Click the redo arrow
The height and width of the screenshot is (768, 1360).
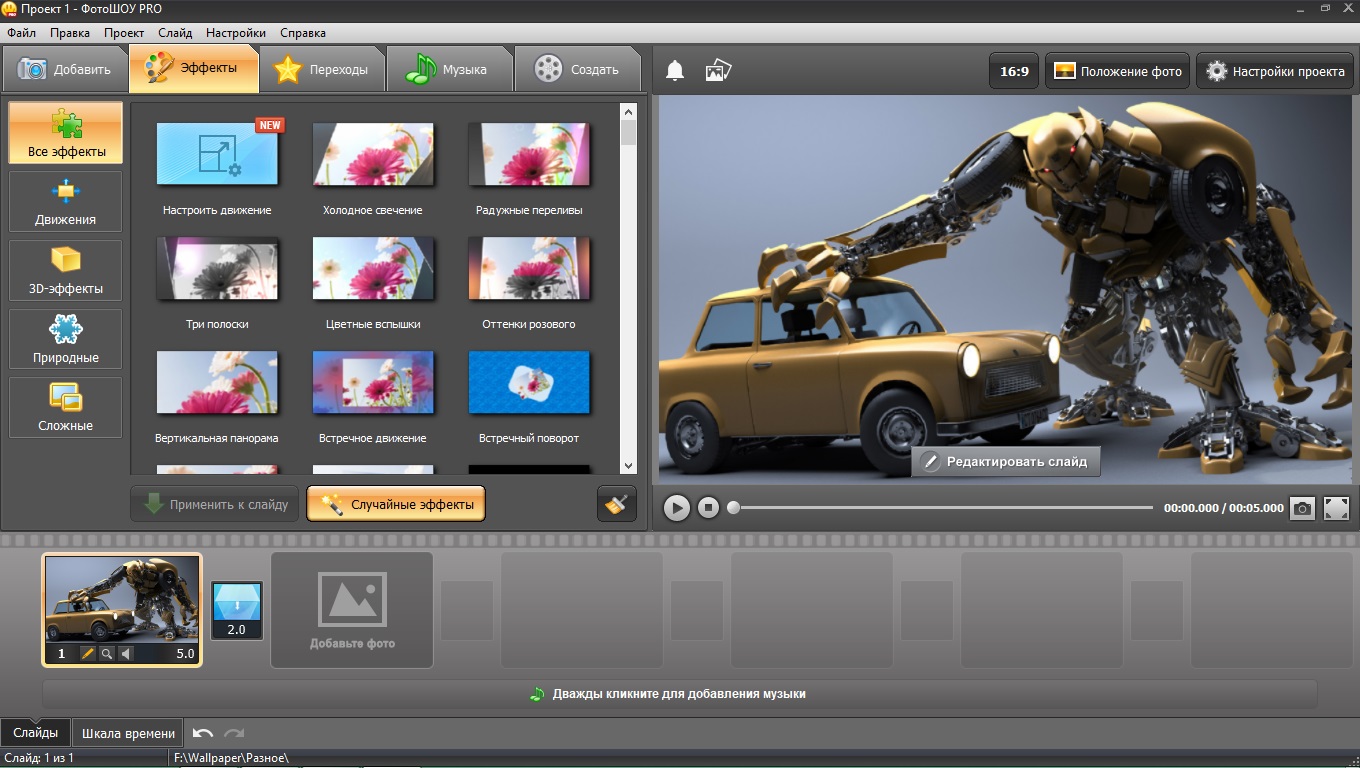(234, 733)
